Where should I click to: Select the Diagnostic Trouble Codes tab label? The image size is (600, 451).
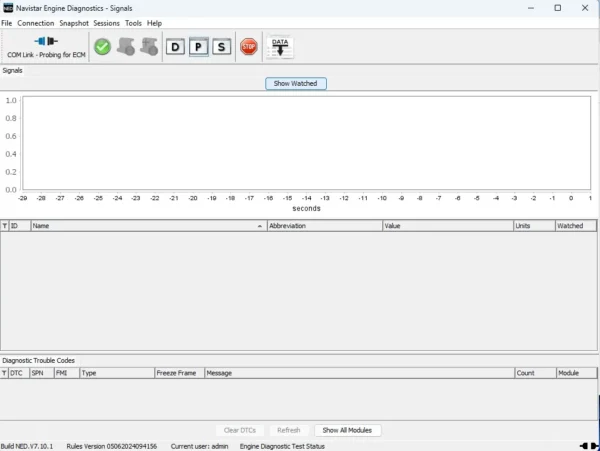coord(38,361)
